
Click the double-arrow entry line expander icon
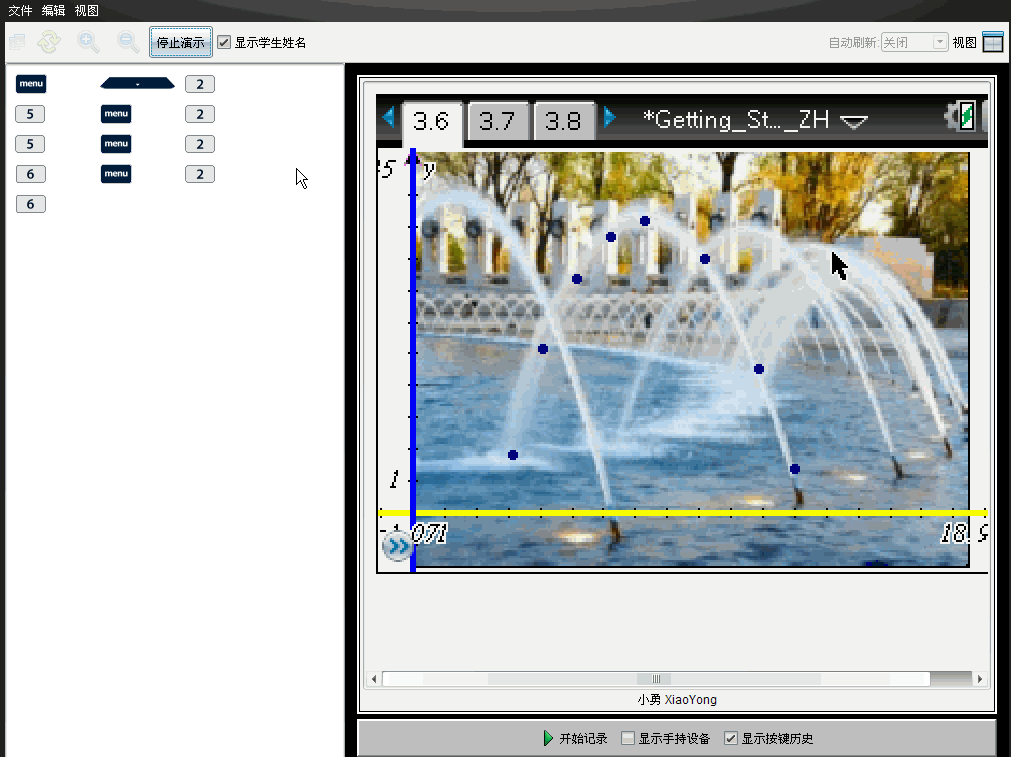coord(397,546)
